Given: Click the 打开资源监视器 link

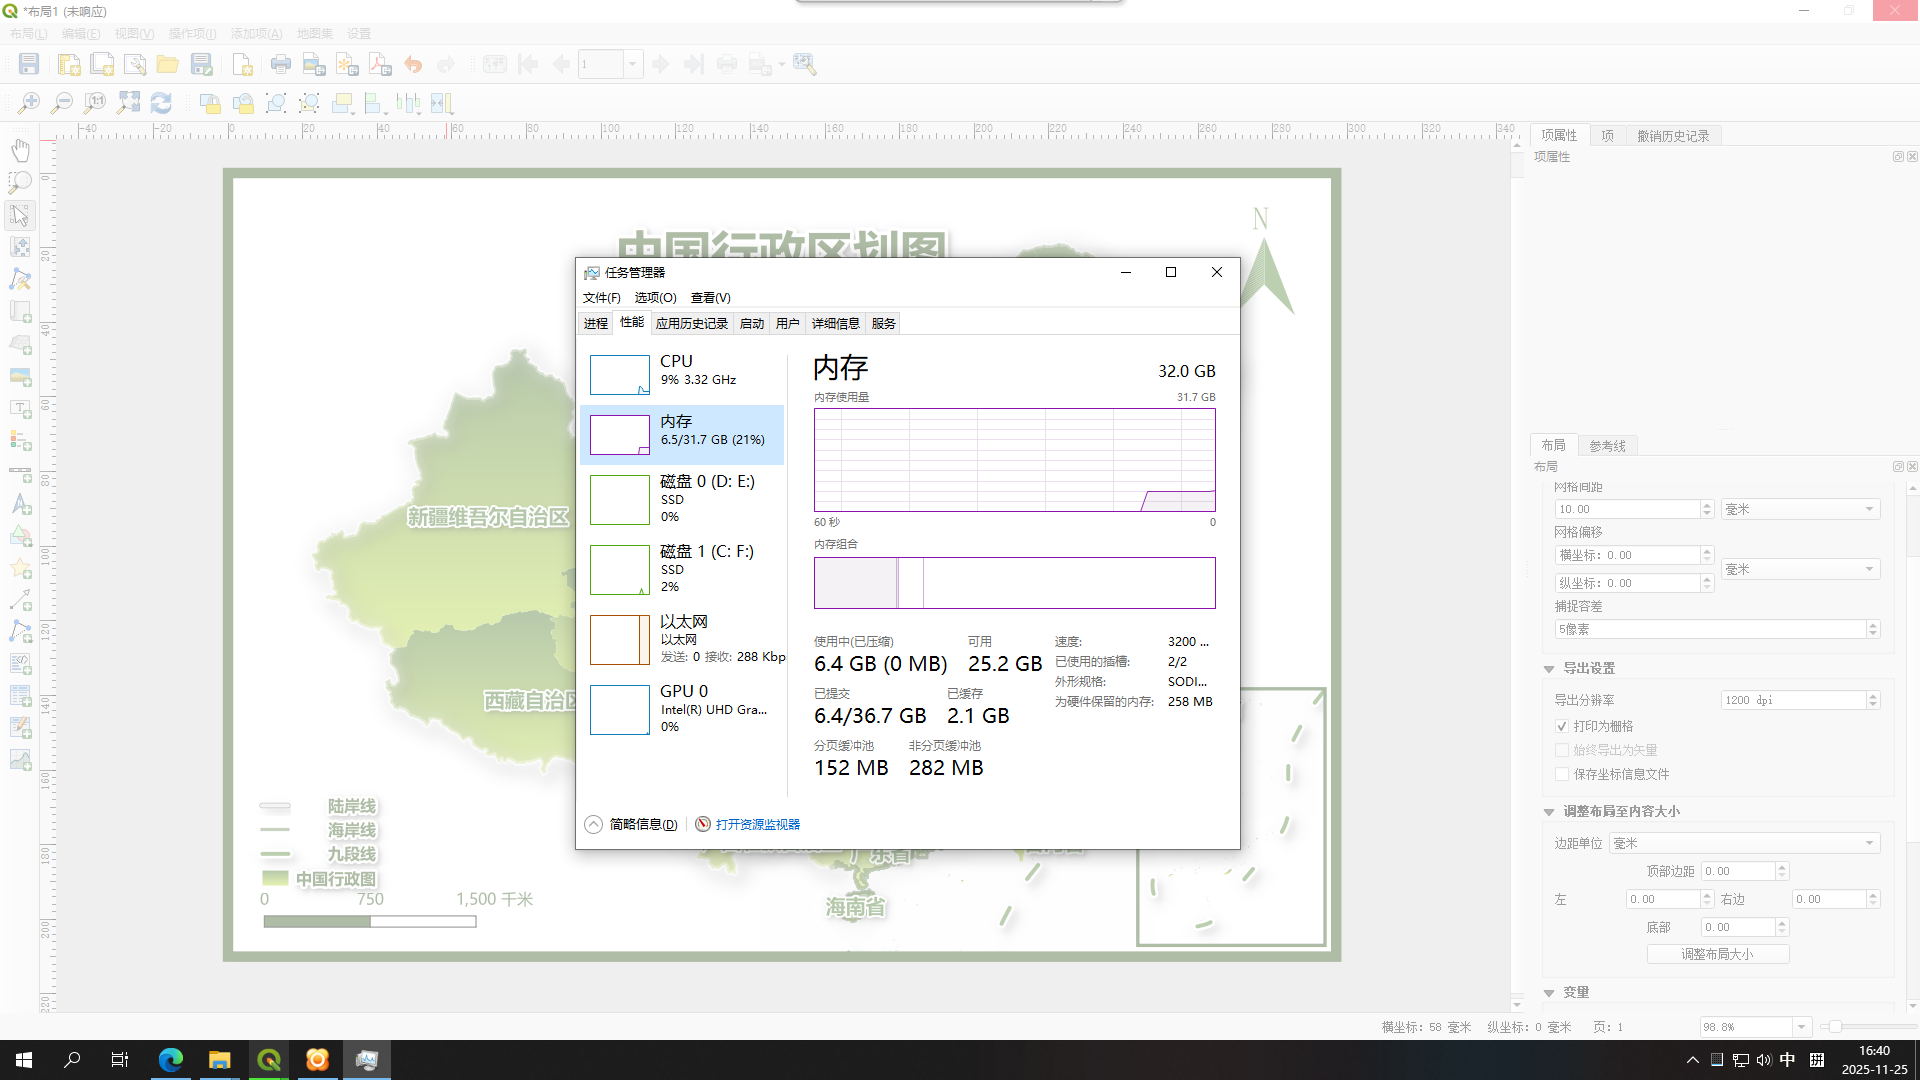Looking at the screenshot, I should pos(757,824).
